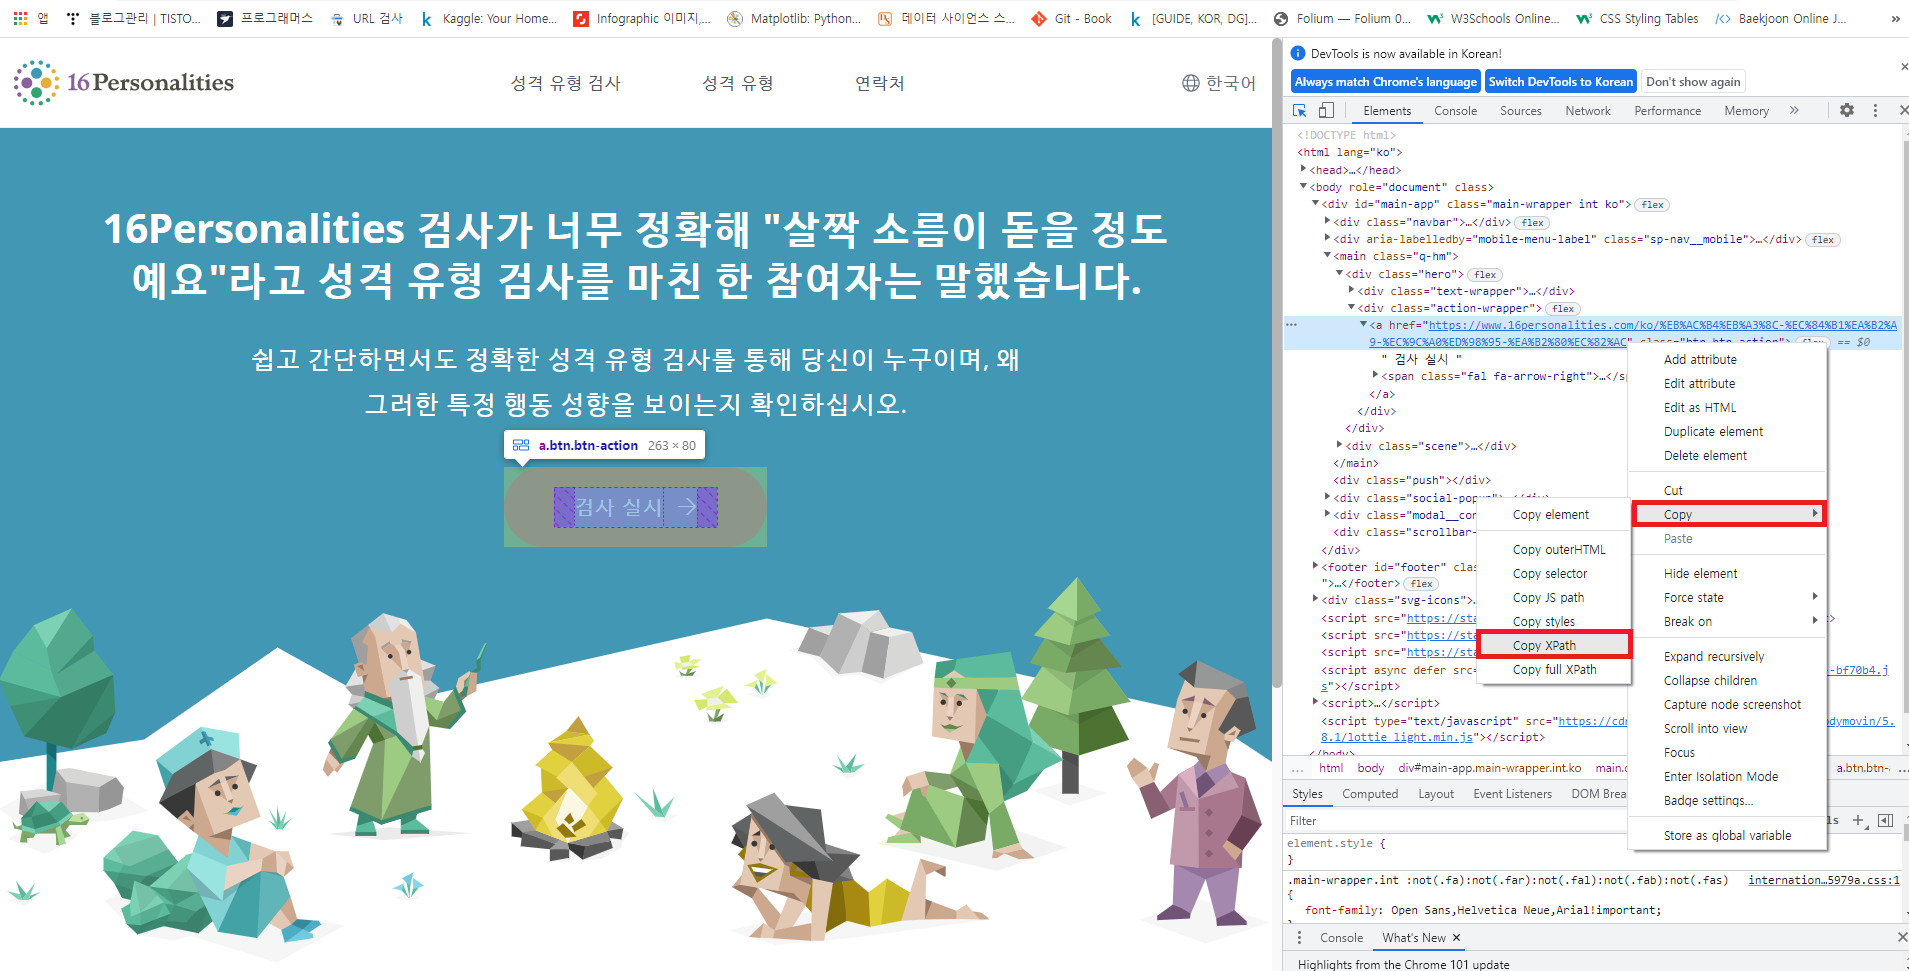The height and width of the screenshot is (971, 1909).
Task: Open the Git - Book bookmark
Action: click(x=1072, y=18)
